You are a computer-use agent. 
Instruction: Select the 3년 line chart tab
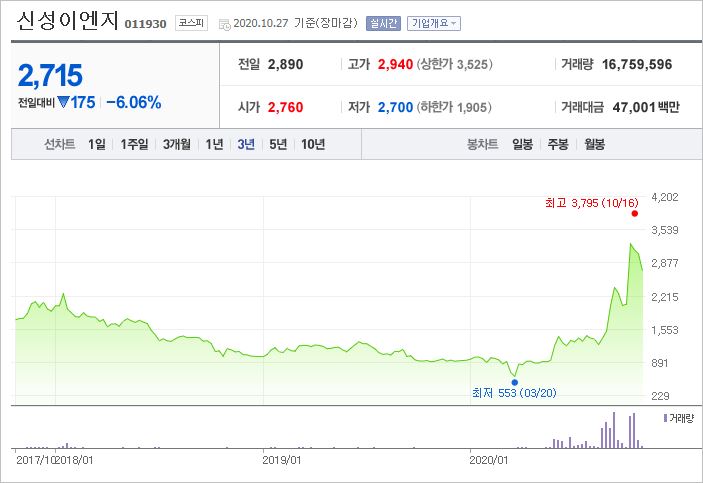(246, 144)
